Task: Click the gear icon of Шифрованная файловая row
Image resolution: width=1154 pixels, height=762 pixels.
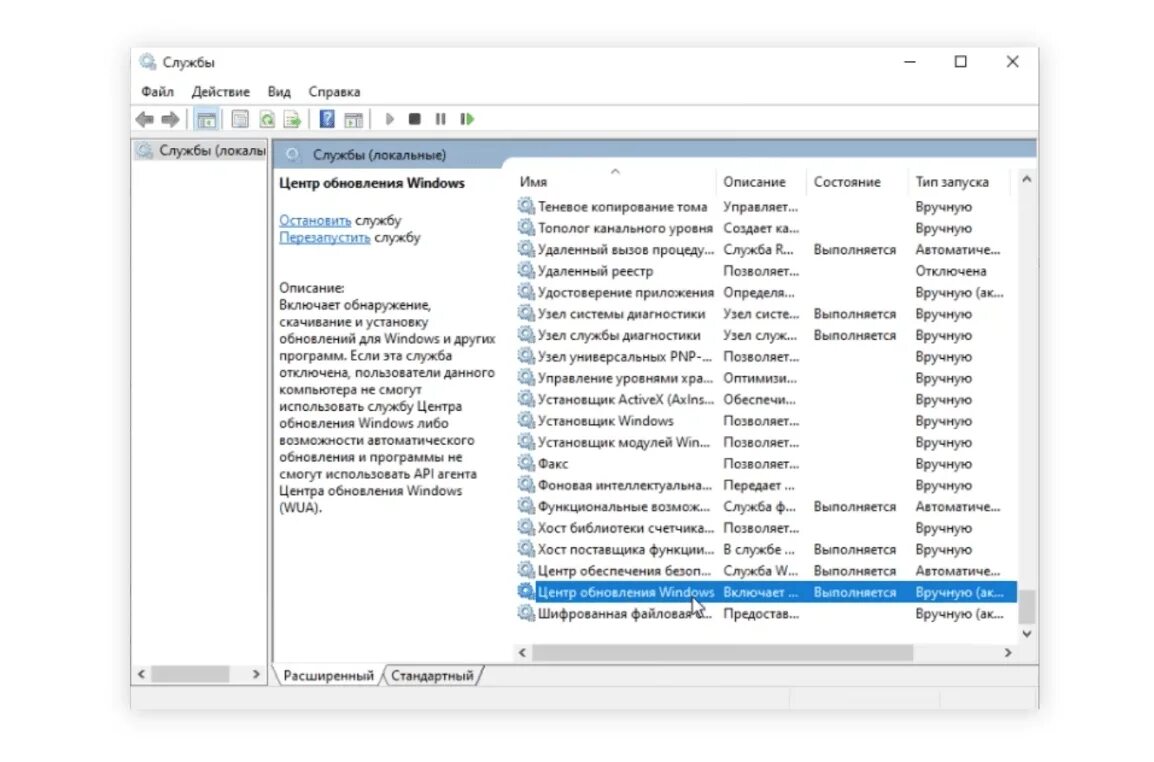Action: tap(525, 613)
